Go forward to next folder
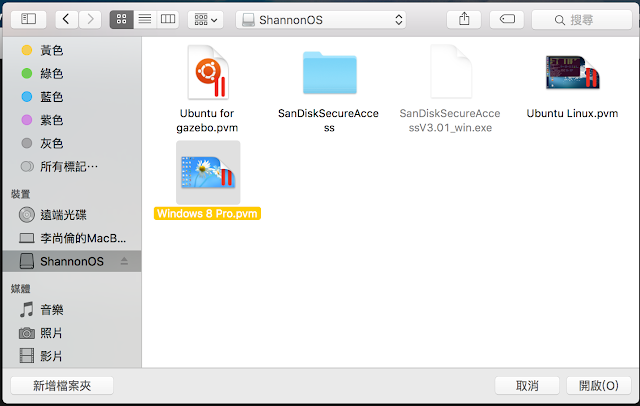The height and width of the screenshot is (406, 640). [90, 19]
